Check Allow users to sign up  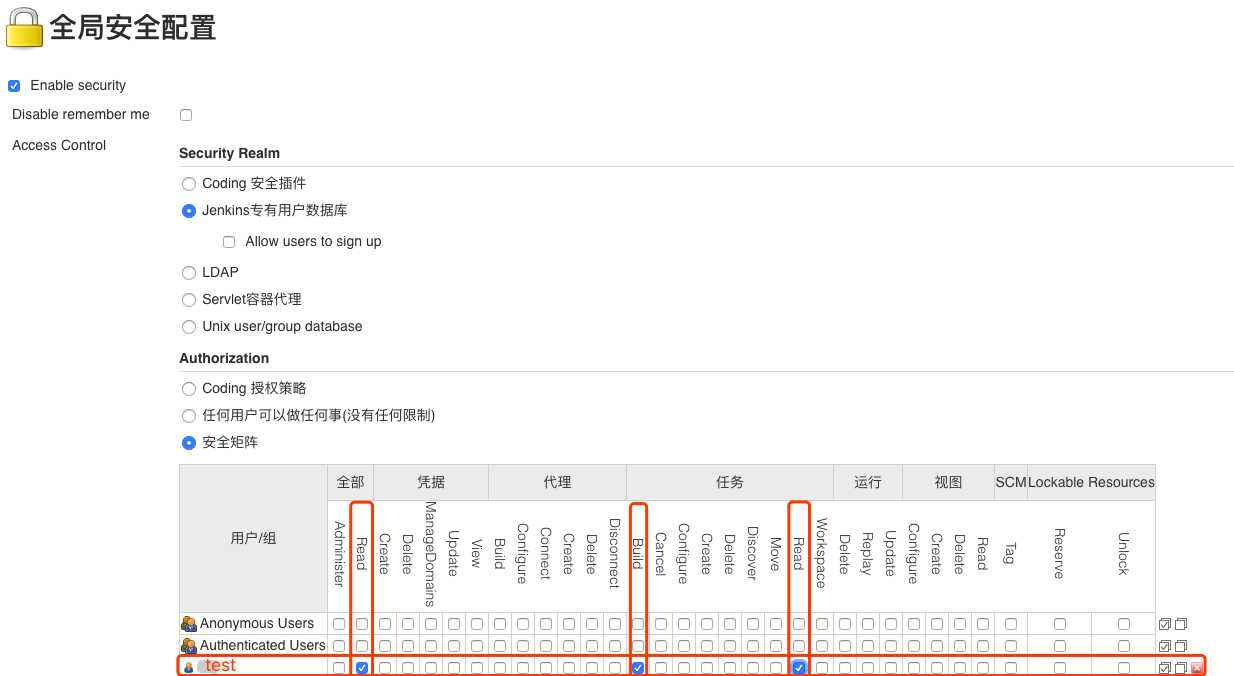[x=229, y=242]
